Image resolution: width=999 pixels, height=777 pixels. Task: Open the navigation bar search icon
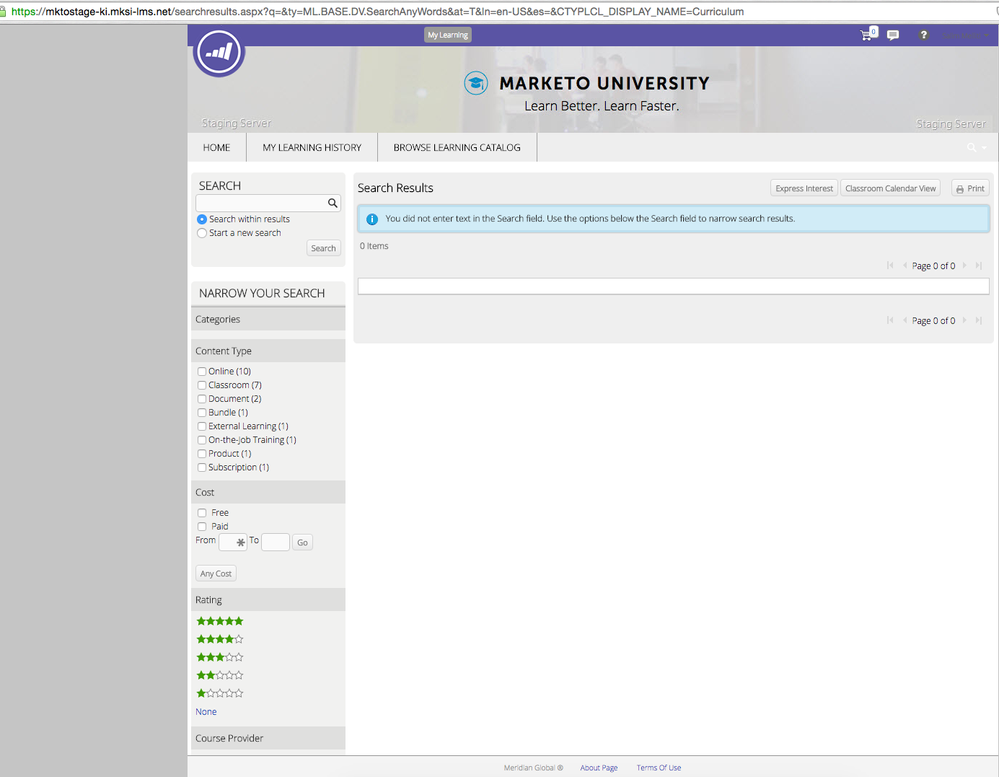972,147
